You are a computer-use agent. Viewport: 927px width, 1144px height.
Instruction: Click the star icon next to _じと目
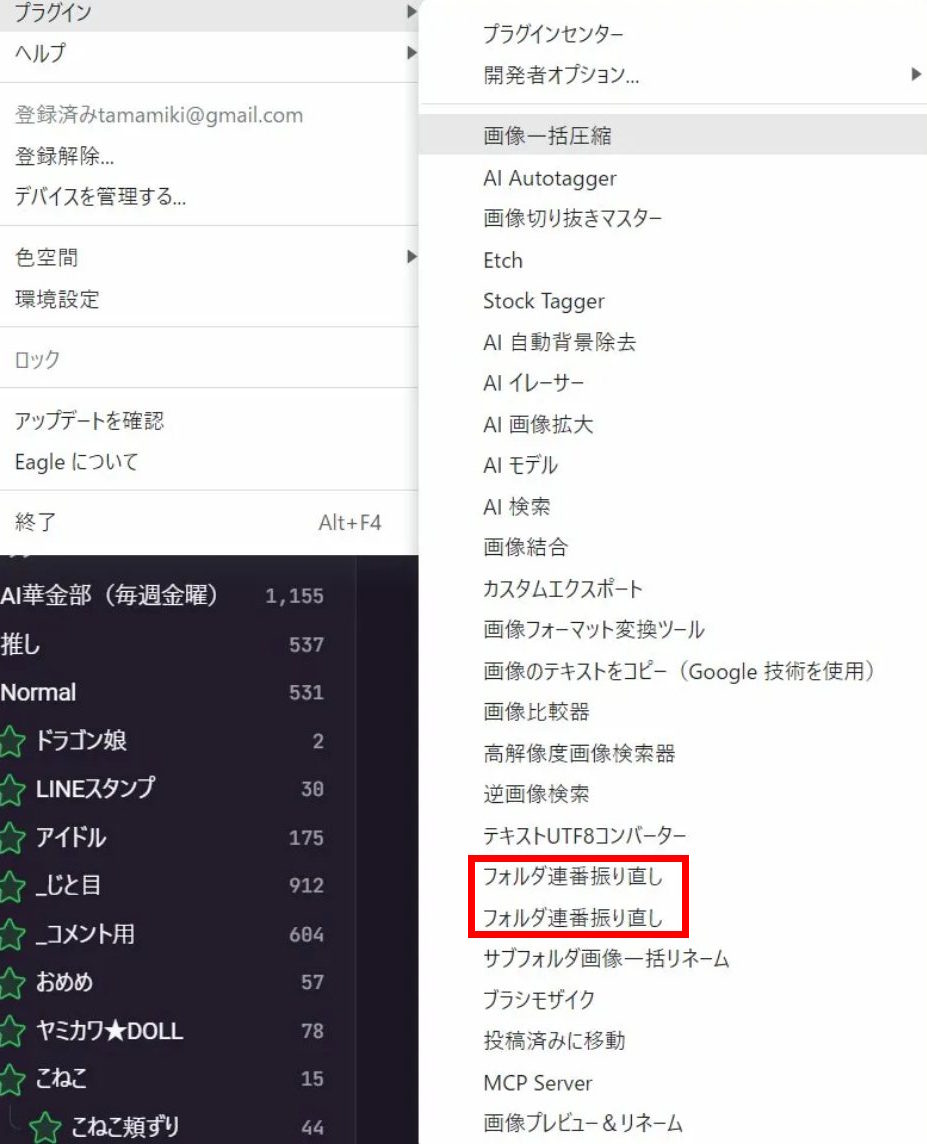click(x=11, y=886)
